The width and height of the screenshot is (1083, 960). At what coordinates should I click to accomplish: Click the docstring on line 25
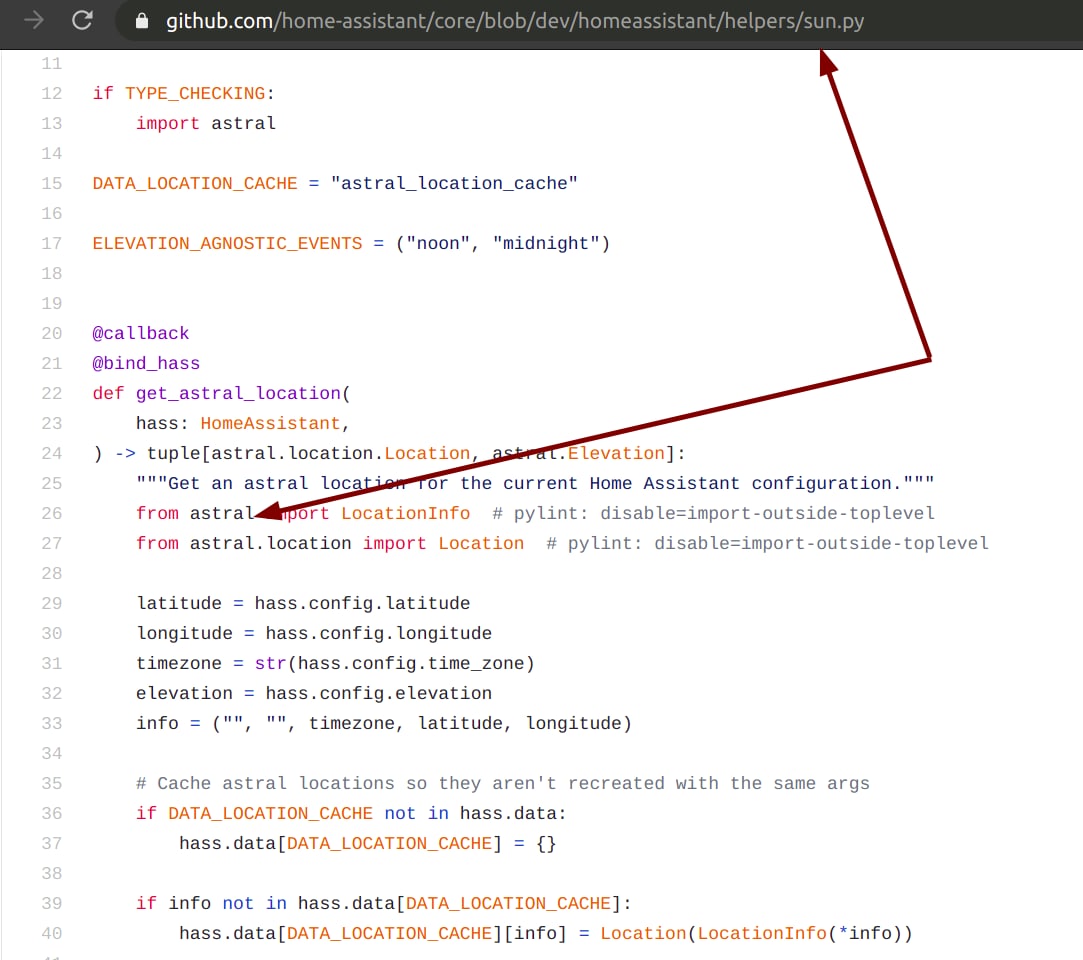[x=535, y=483]
